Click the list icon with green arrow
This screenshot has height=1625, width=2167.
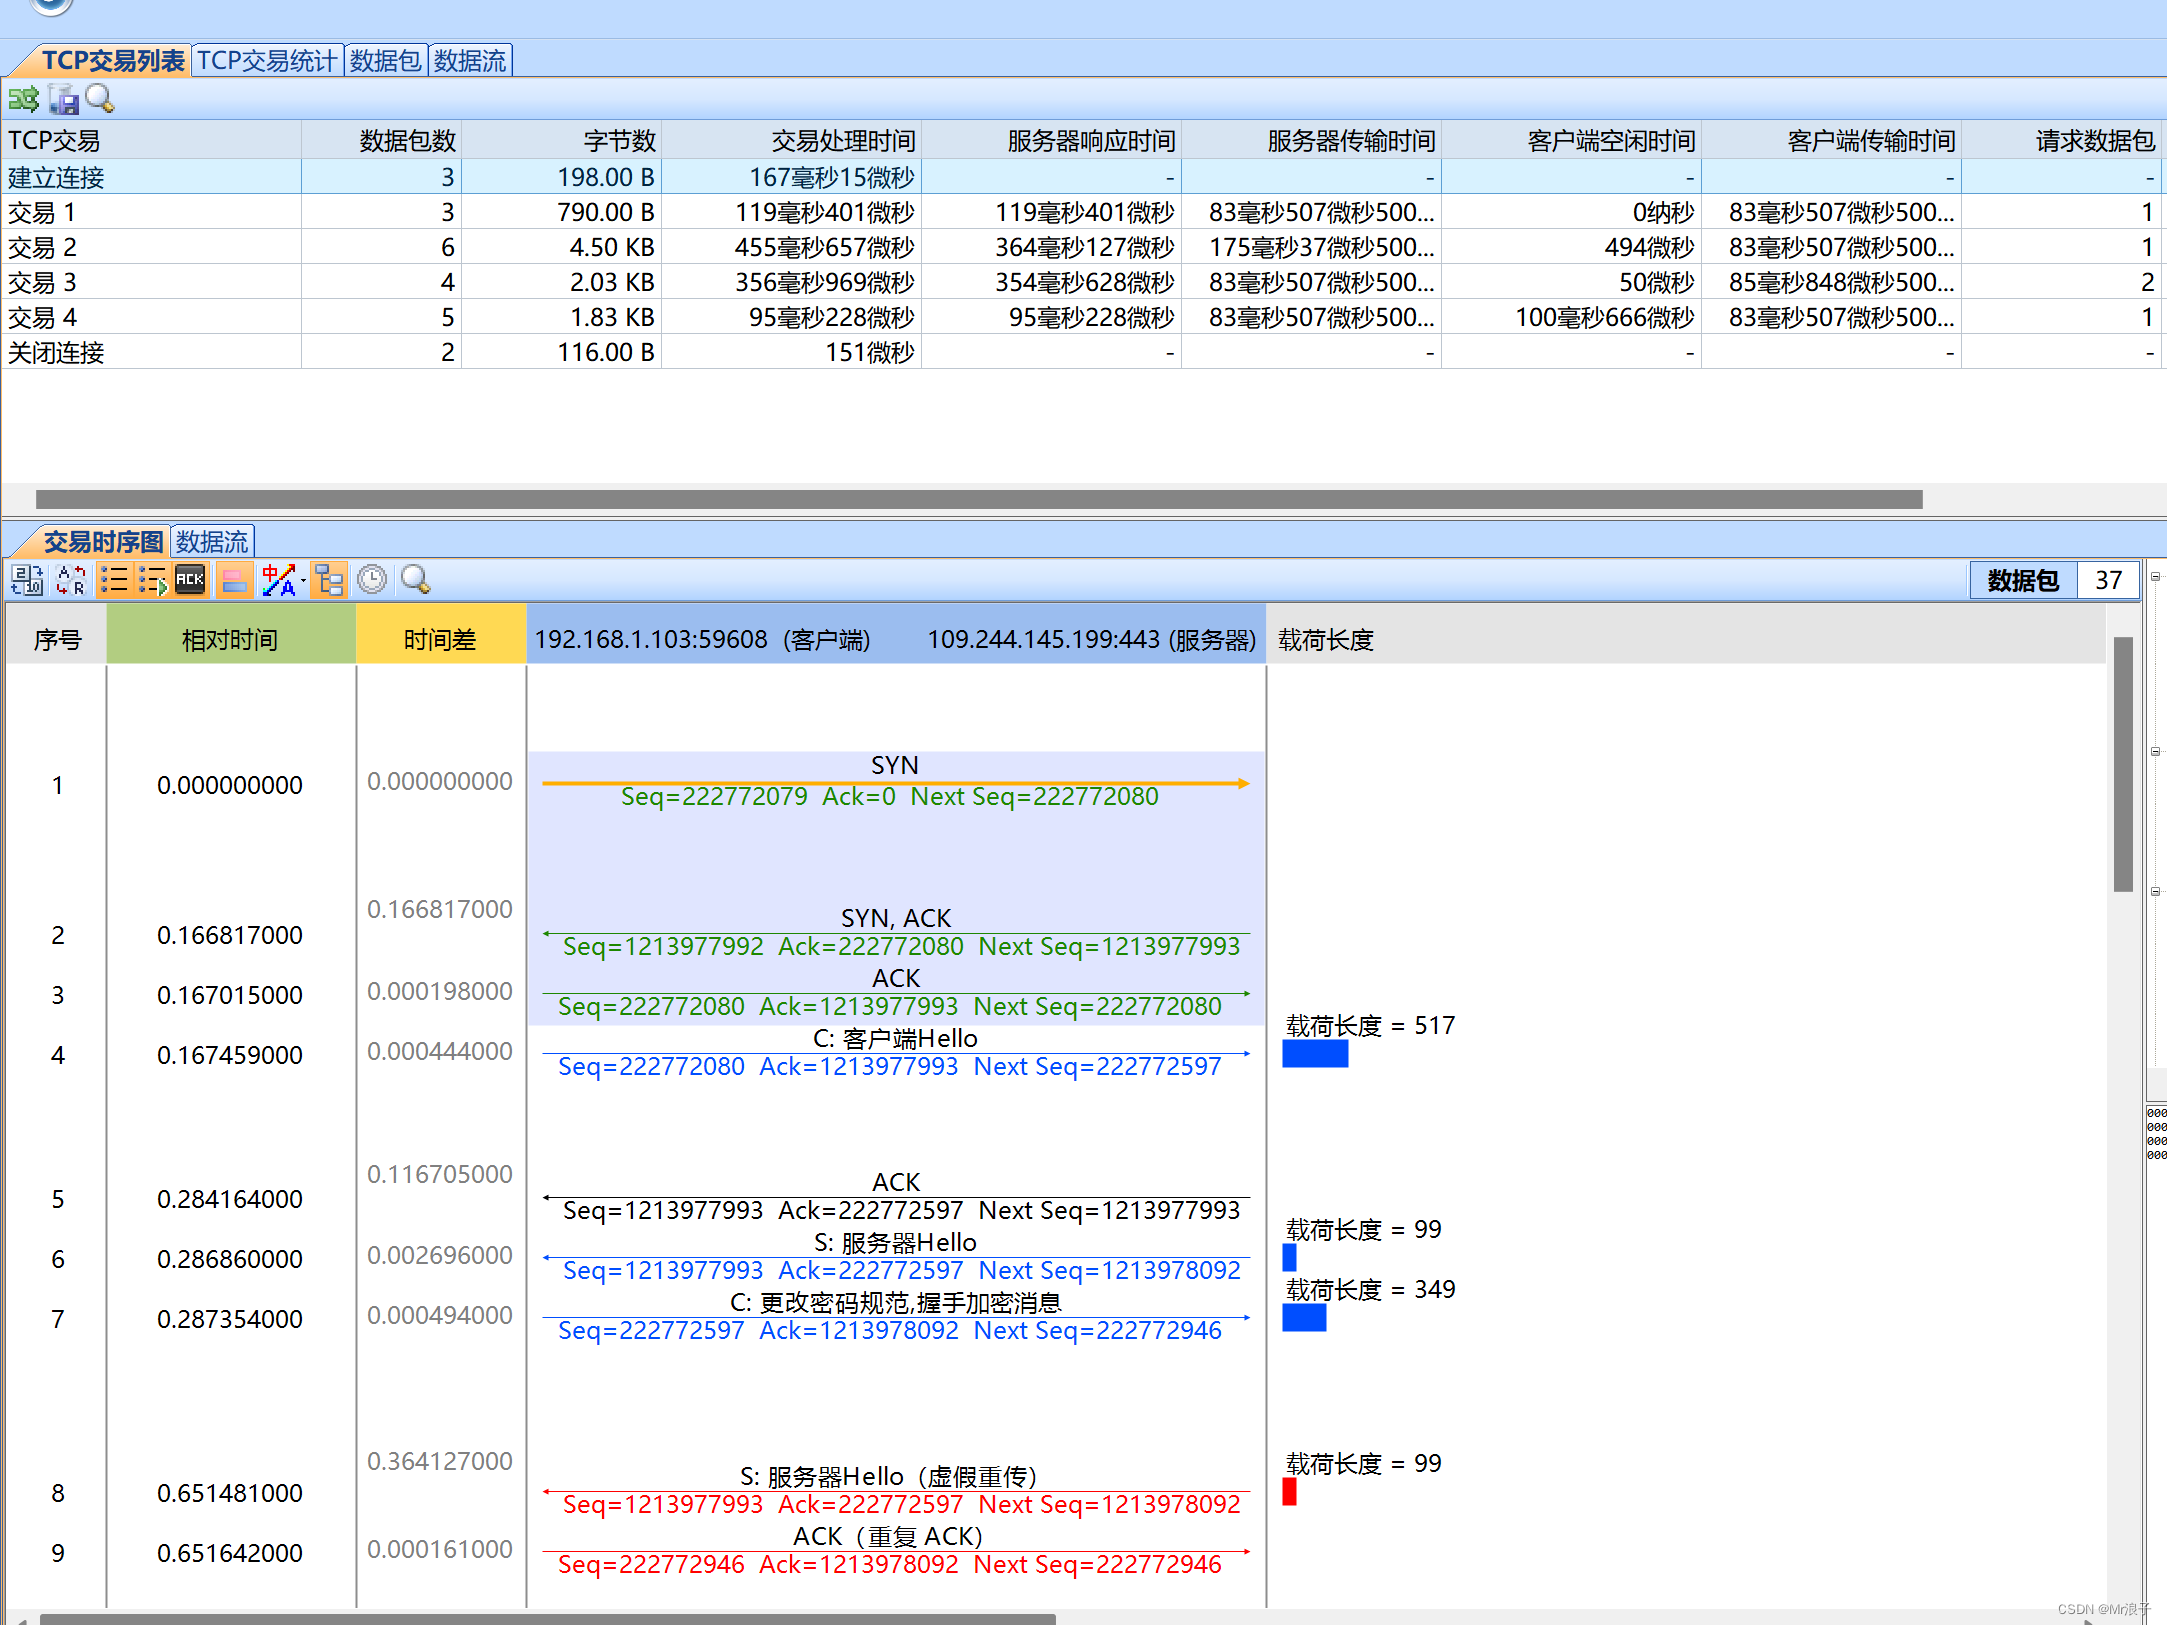152,580
